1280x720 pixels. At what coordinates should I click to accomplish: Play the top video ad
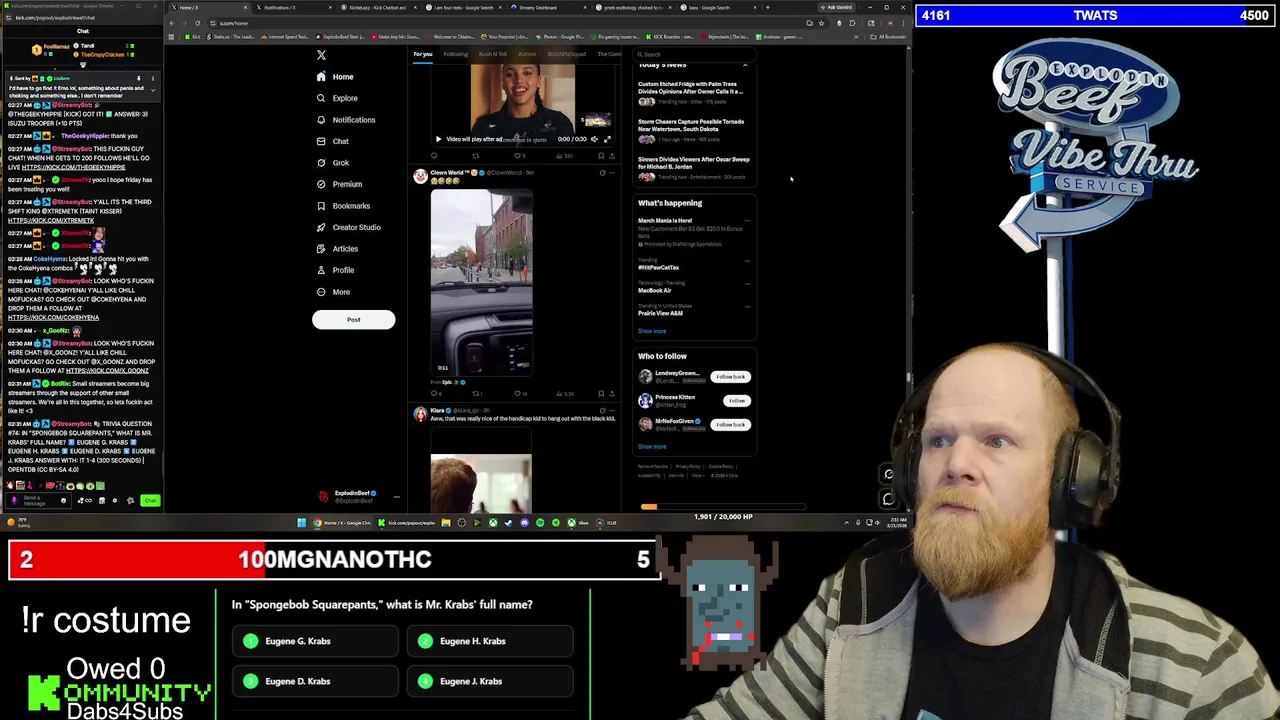pyautogui.click(x=438, y=139)
